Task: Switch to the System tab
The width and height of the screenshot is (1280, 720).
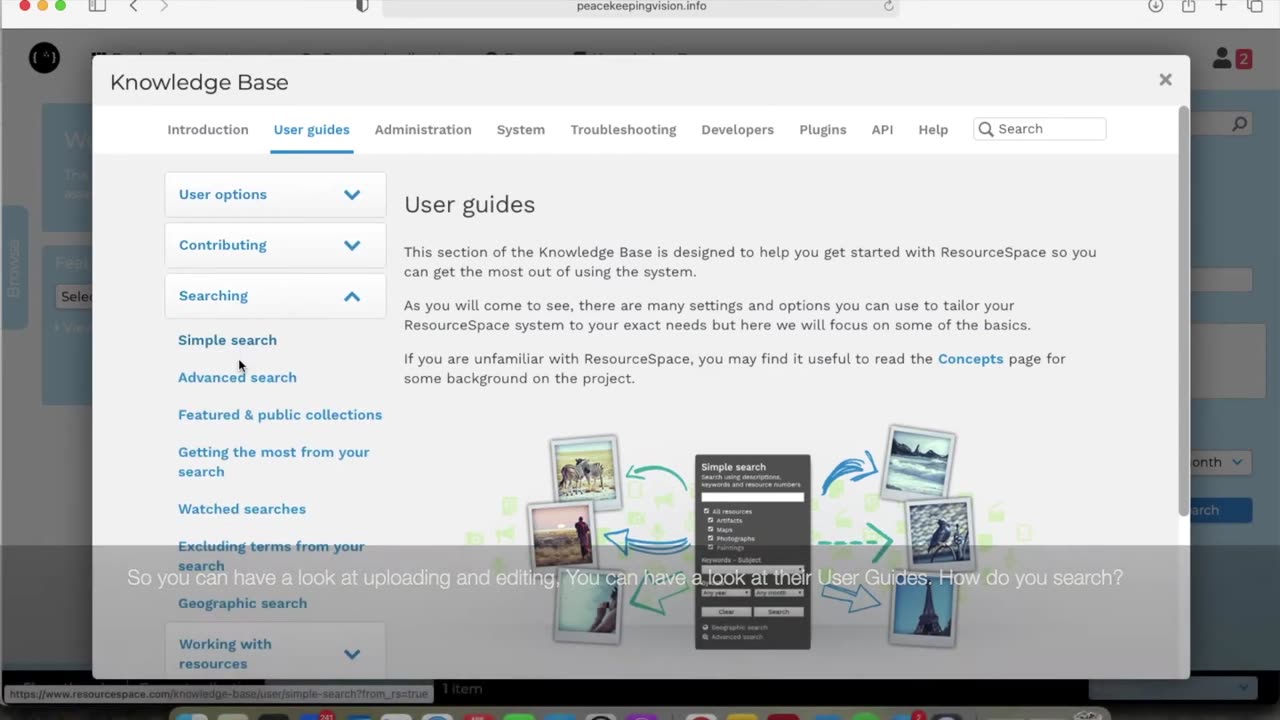Action: [x=521, y=130]
